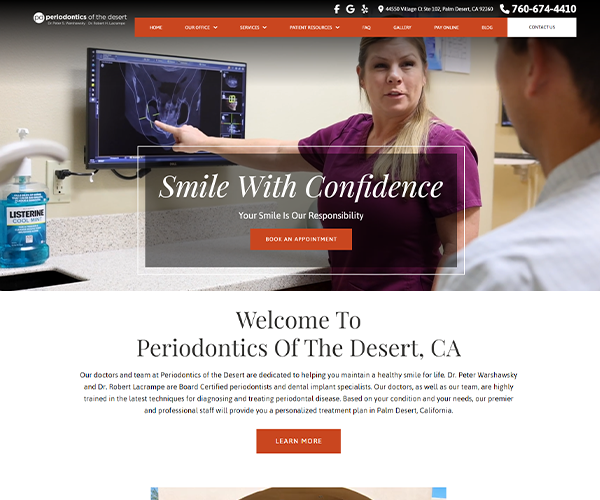The image size is (600, 500).
Task: Click the phone handset icon
Action: point(504,9)
